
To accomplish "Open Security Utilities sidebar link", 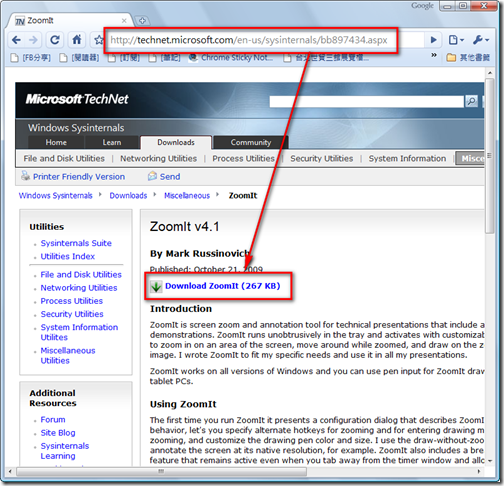I will coord(72,314).
